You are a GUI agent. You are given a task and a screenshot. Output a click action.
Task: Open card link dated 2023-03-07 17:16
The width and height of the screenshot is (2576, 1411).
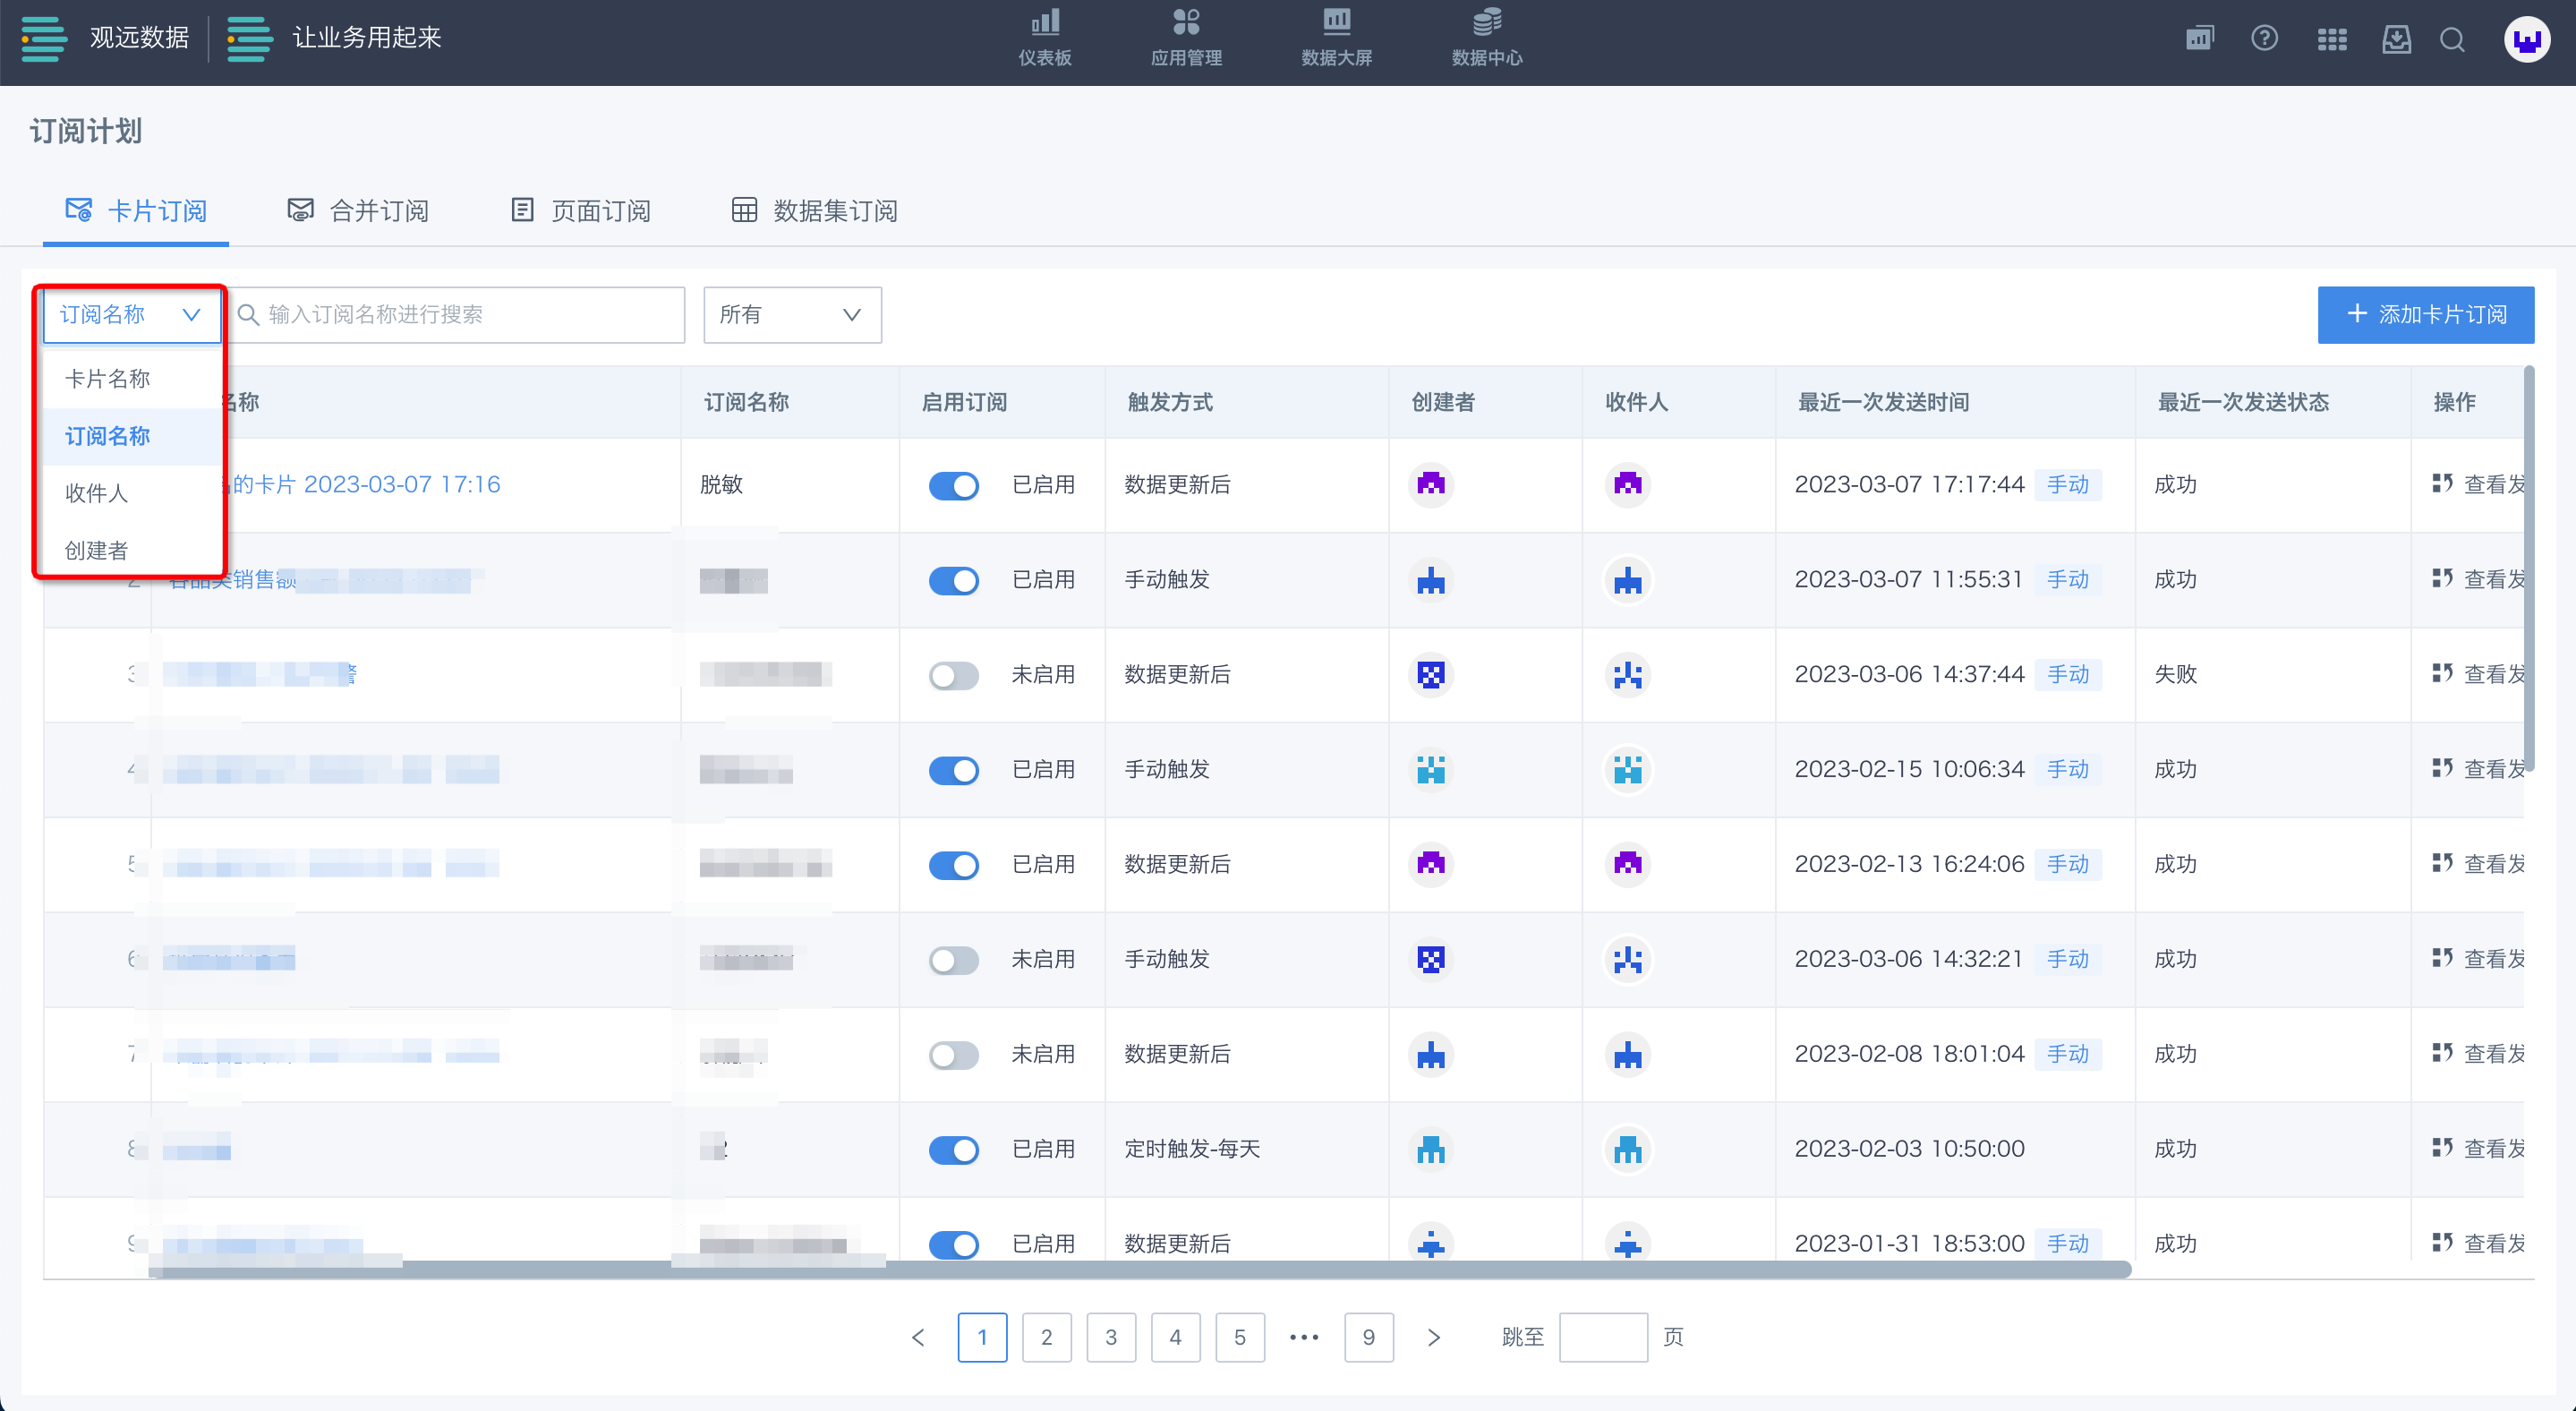(365, 485)
